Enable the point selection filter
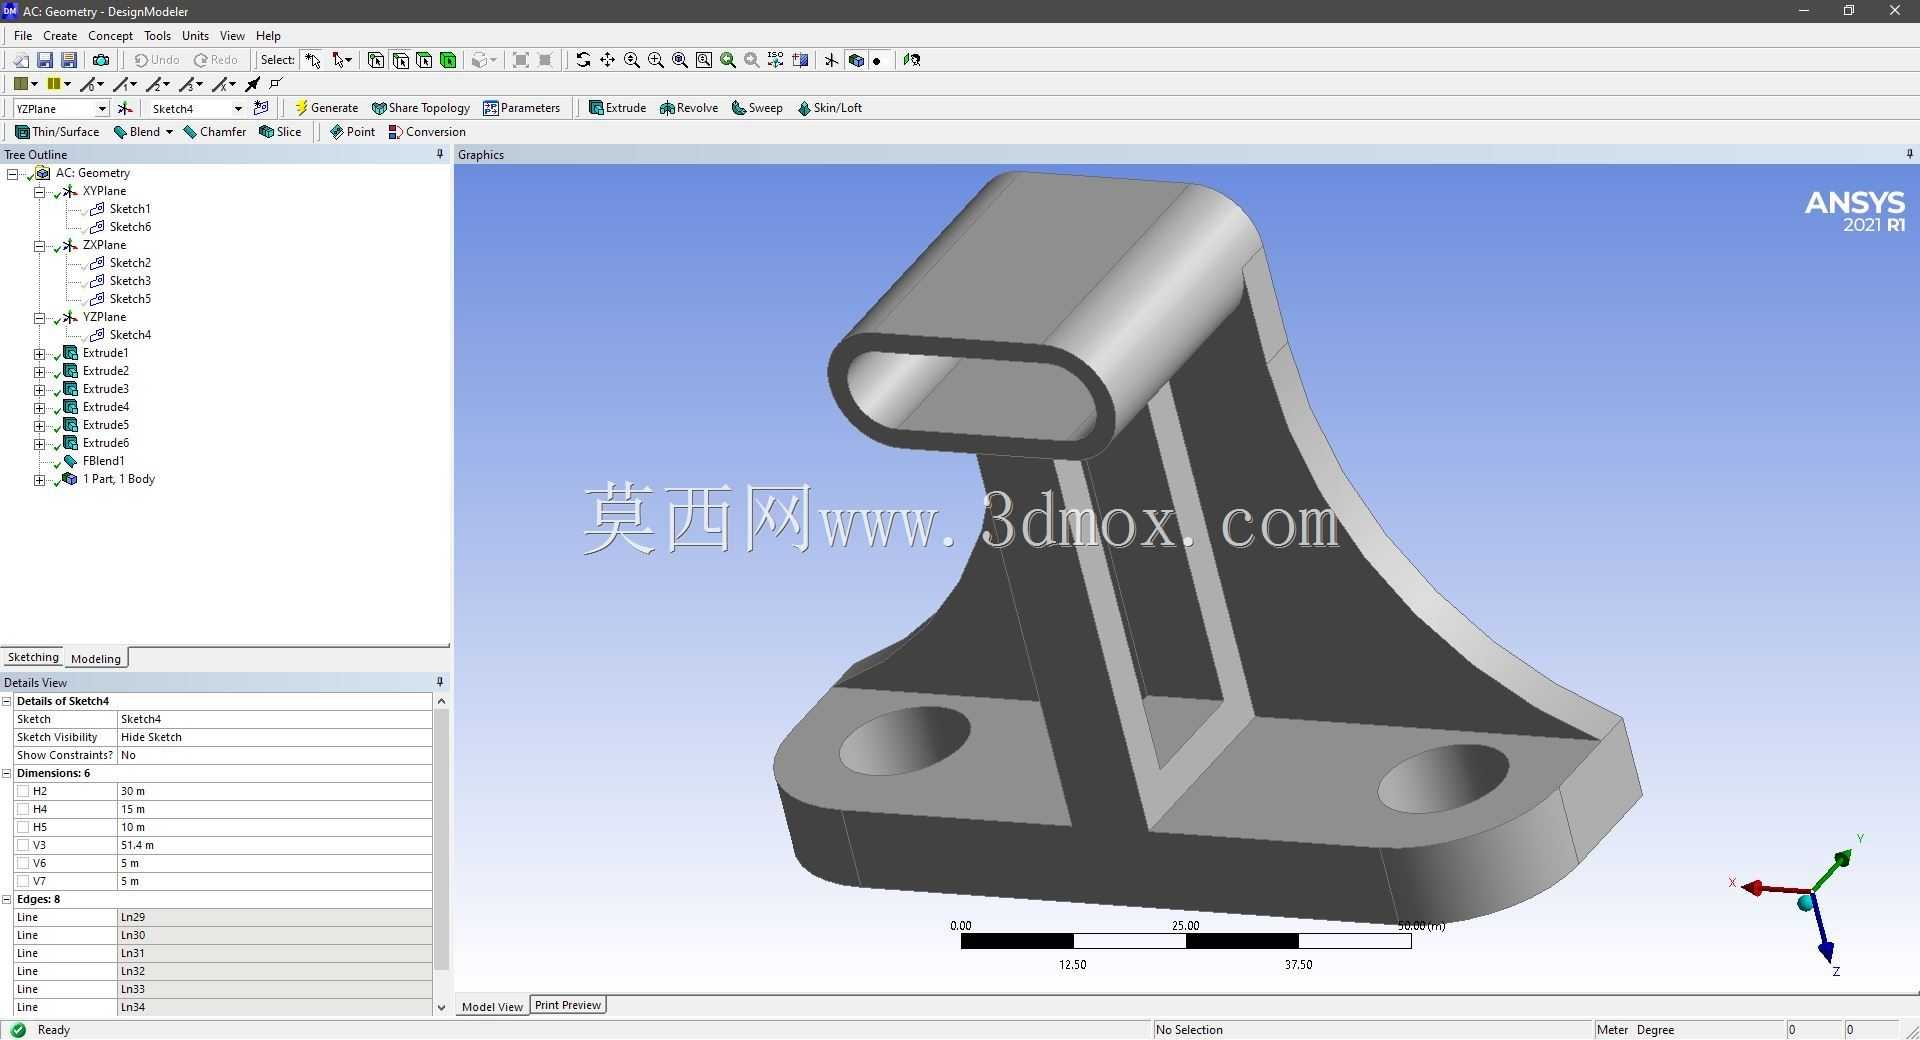 [376, 60]
